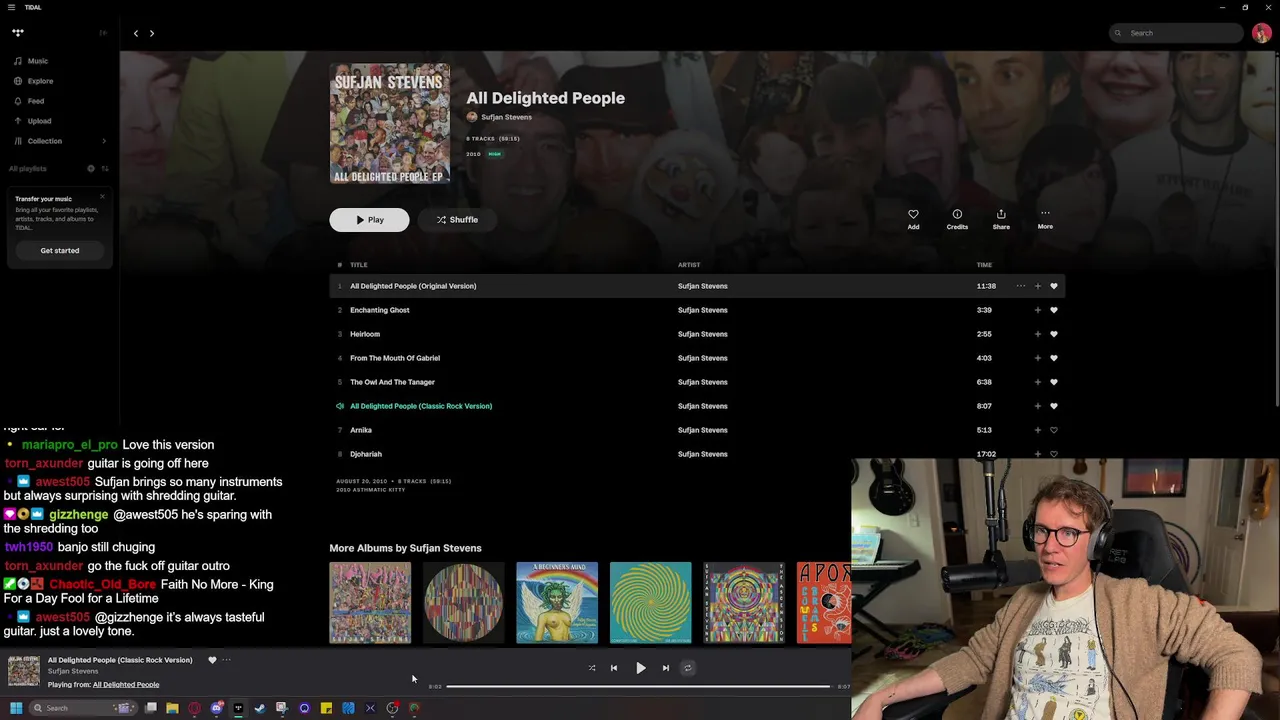The width and height of the screenshot is (1280, 720).
Task: Open the Windows Start menu
Action: (x=16, y=708)
